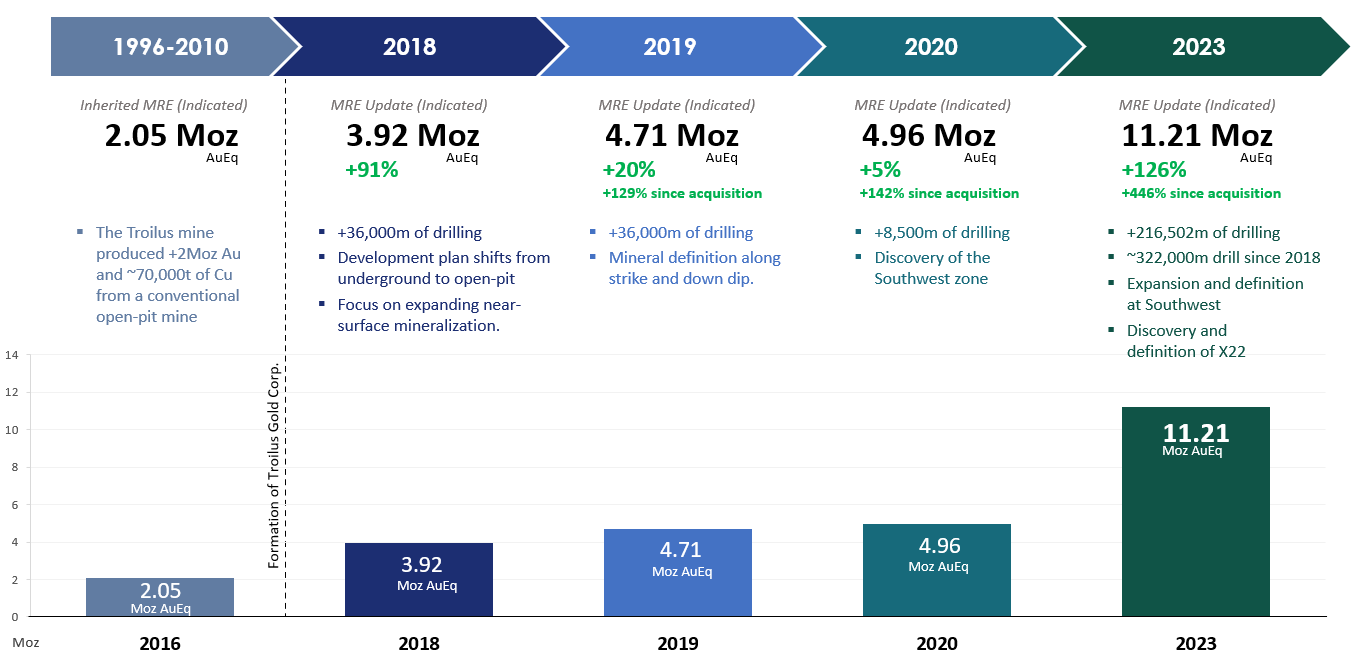1367x665 pixels.
Task: Click the "+446% since acquisition" text
Action: (1201, 194)
